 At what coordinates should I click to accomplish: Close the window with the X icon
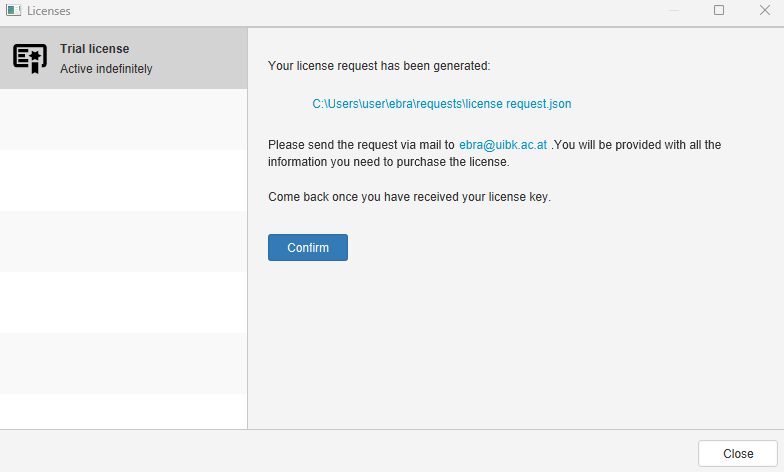765,10
